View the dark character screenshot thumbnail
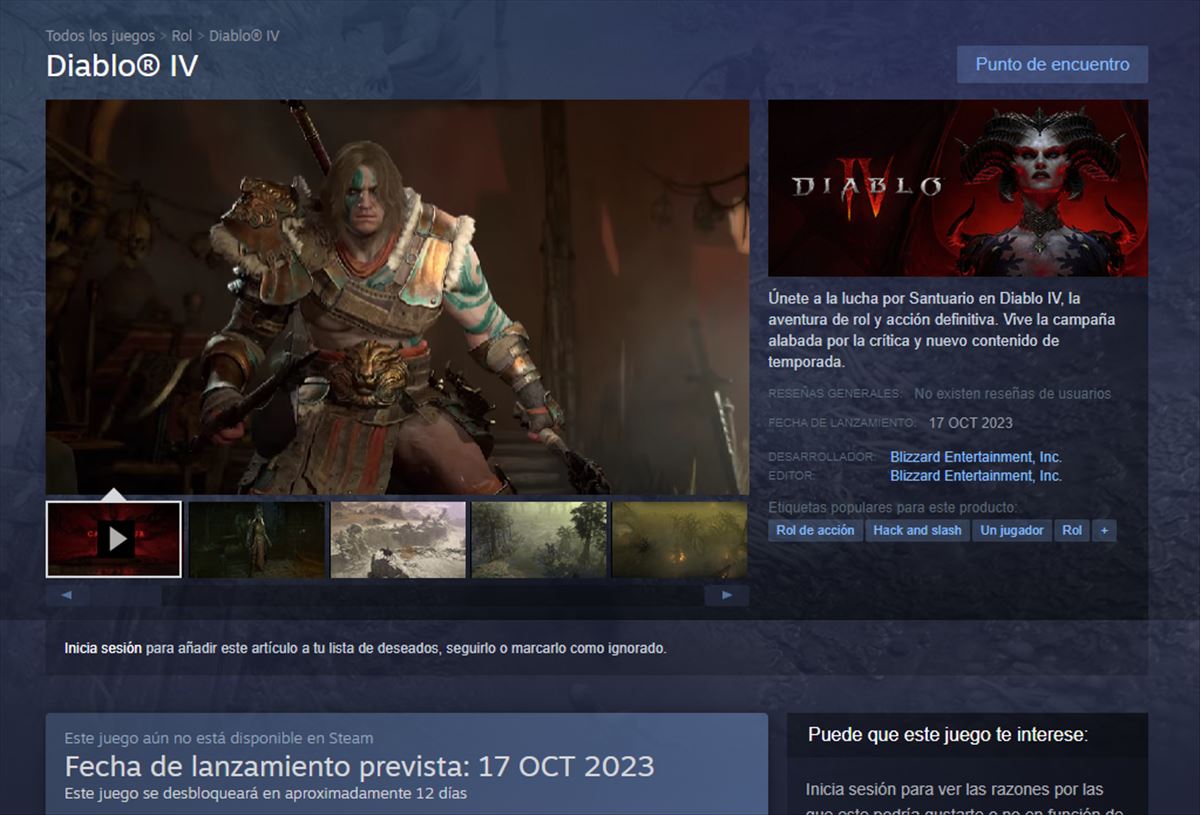This screenshot has width=1200, height=815. pos(257,539)
